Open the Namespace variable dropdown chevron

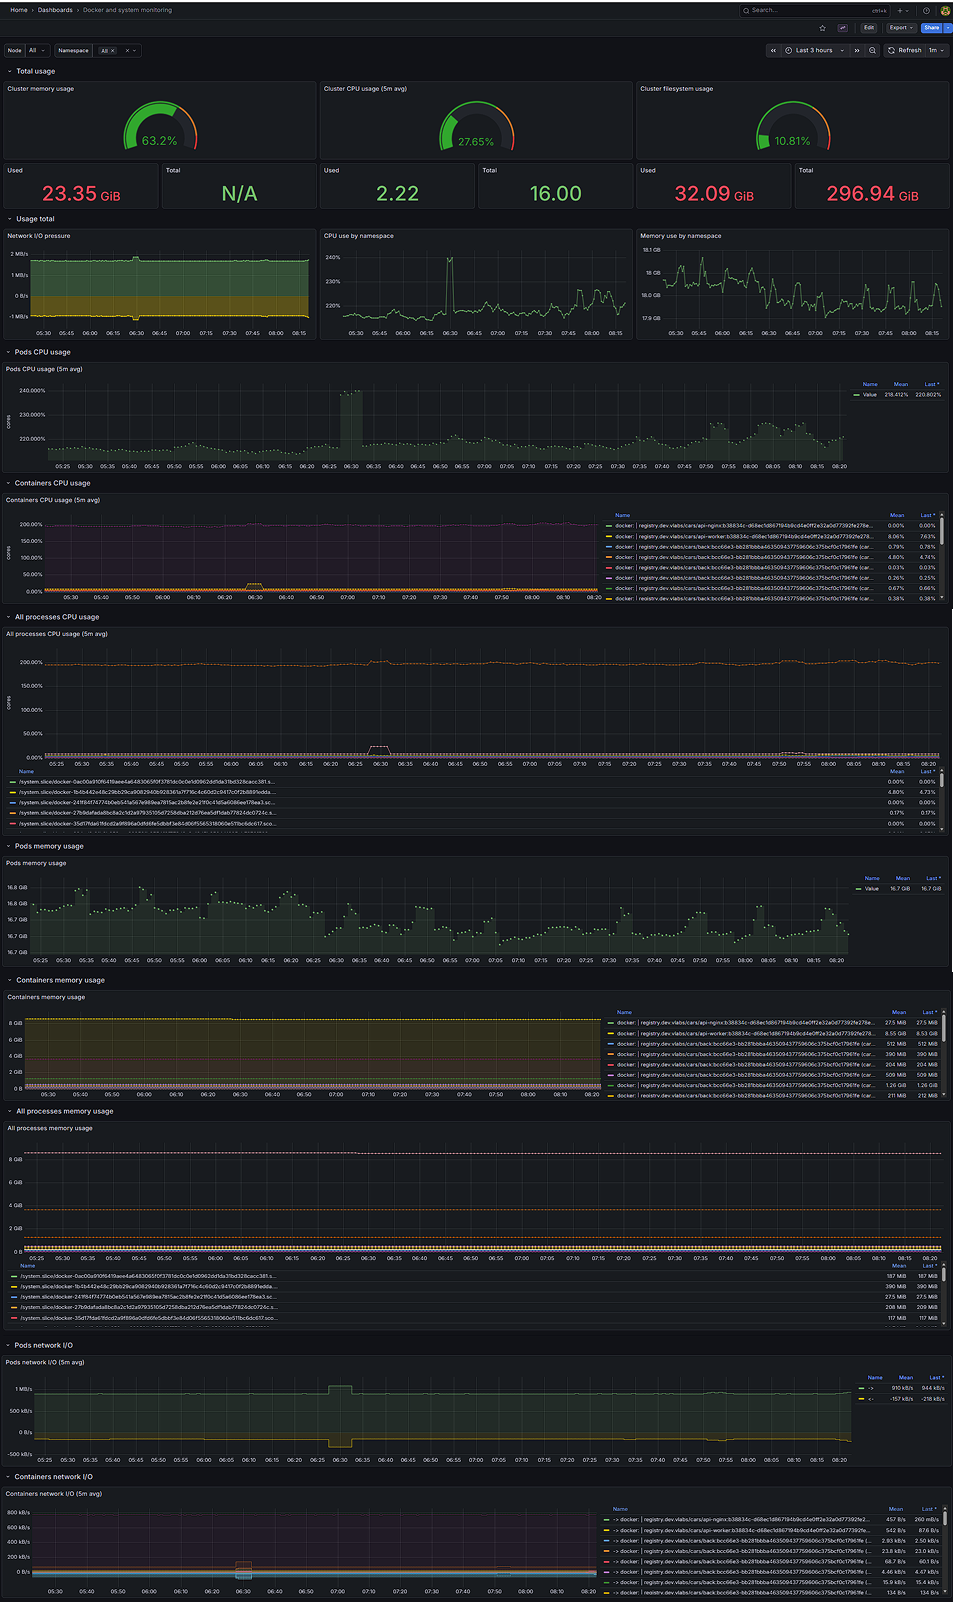[x=135, y=50]
